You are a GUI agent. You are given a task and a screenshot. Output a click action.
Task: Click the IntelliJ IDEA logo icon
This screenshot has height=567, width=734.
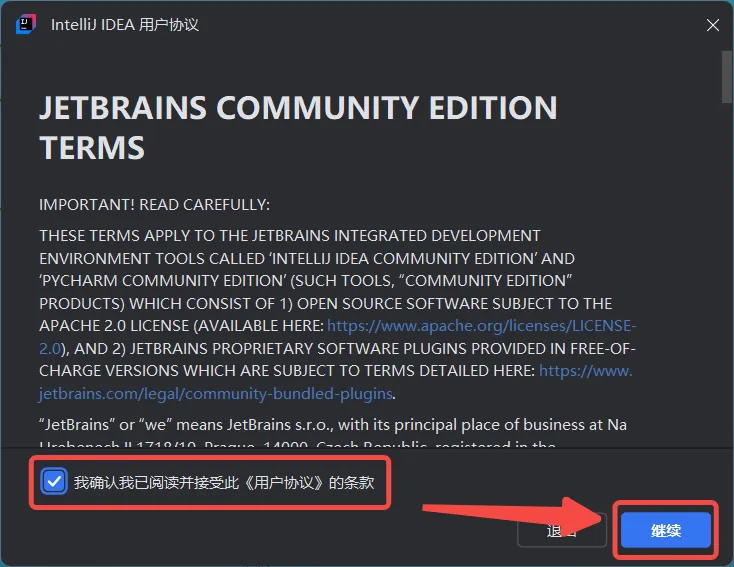[x=26, y=24]
